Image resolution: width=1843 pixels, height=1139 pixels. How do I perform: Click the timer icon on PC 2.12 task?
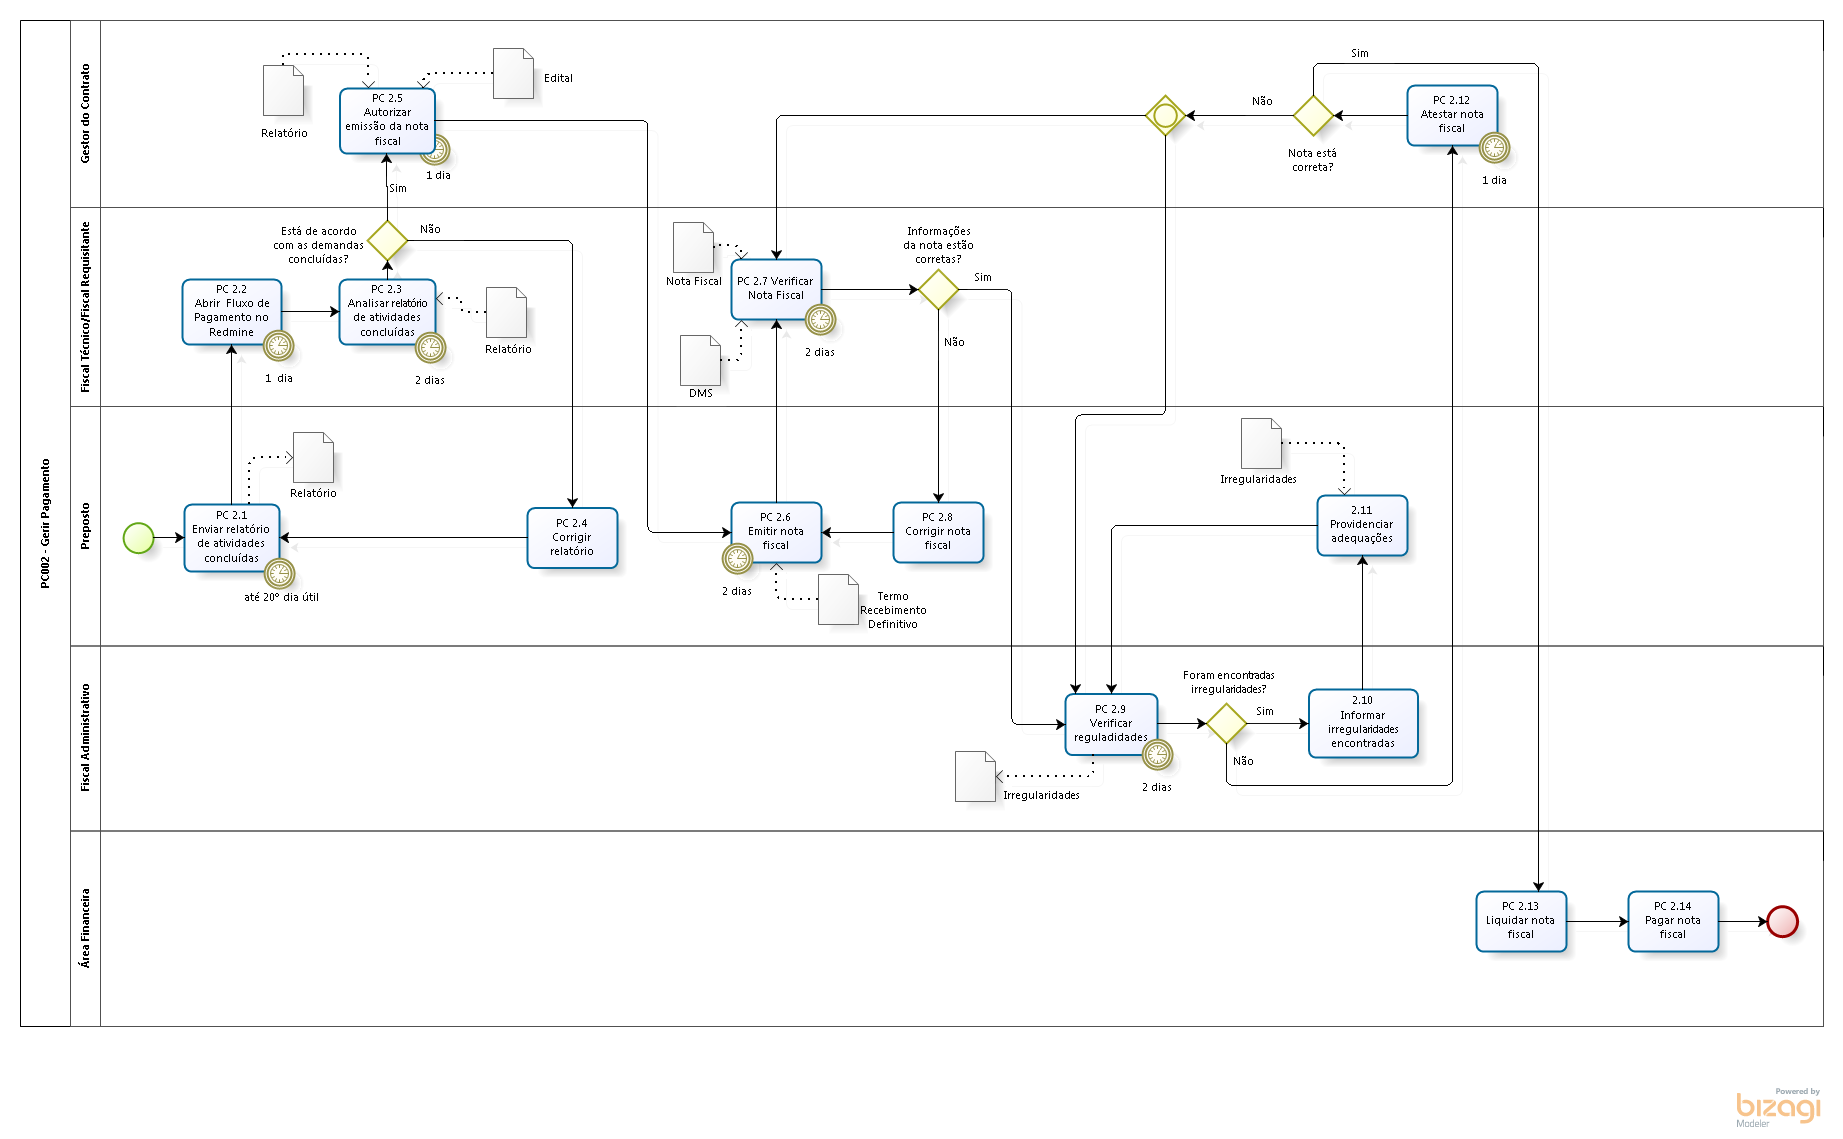(1494, 148)
